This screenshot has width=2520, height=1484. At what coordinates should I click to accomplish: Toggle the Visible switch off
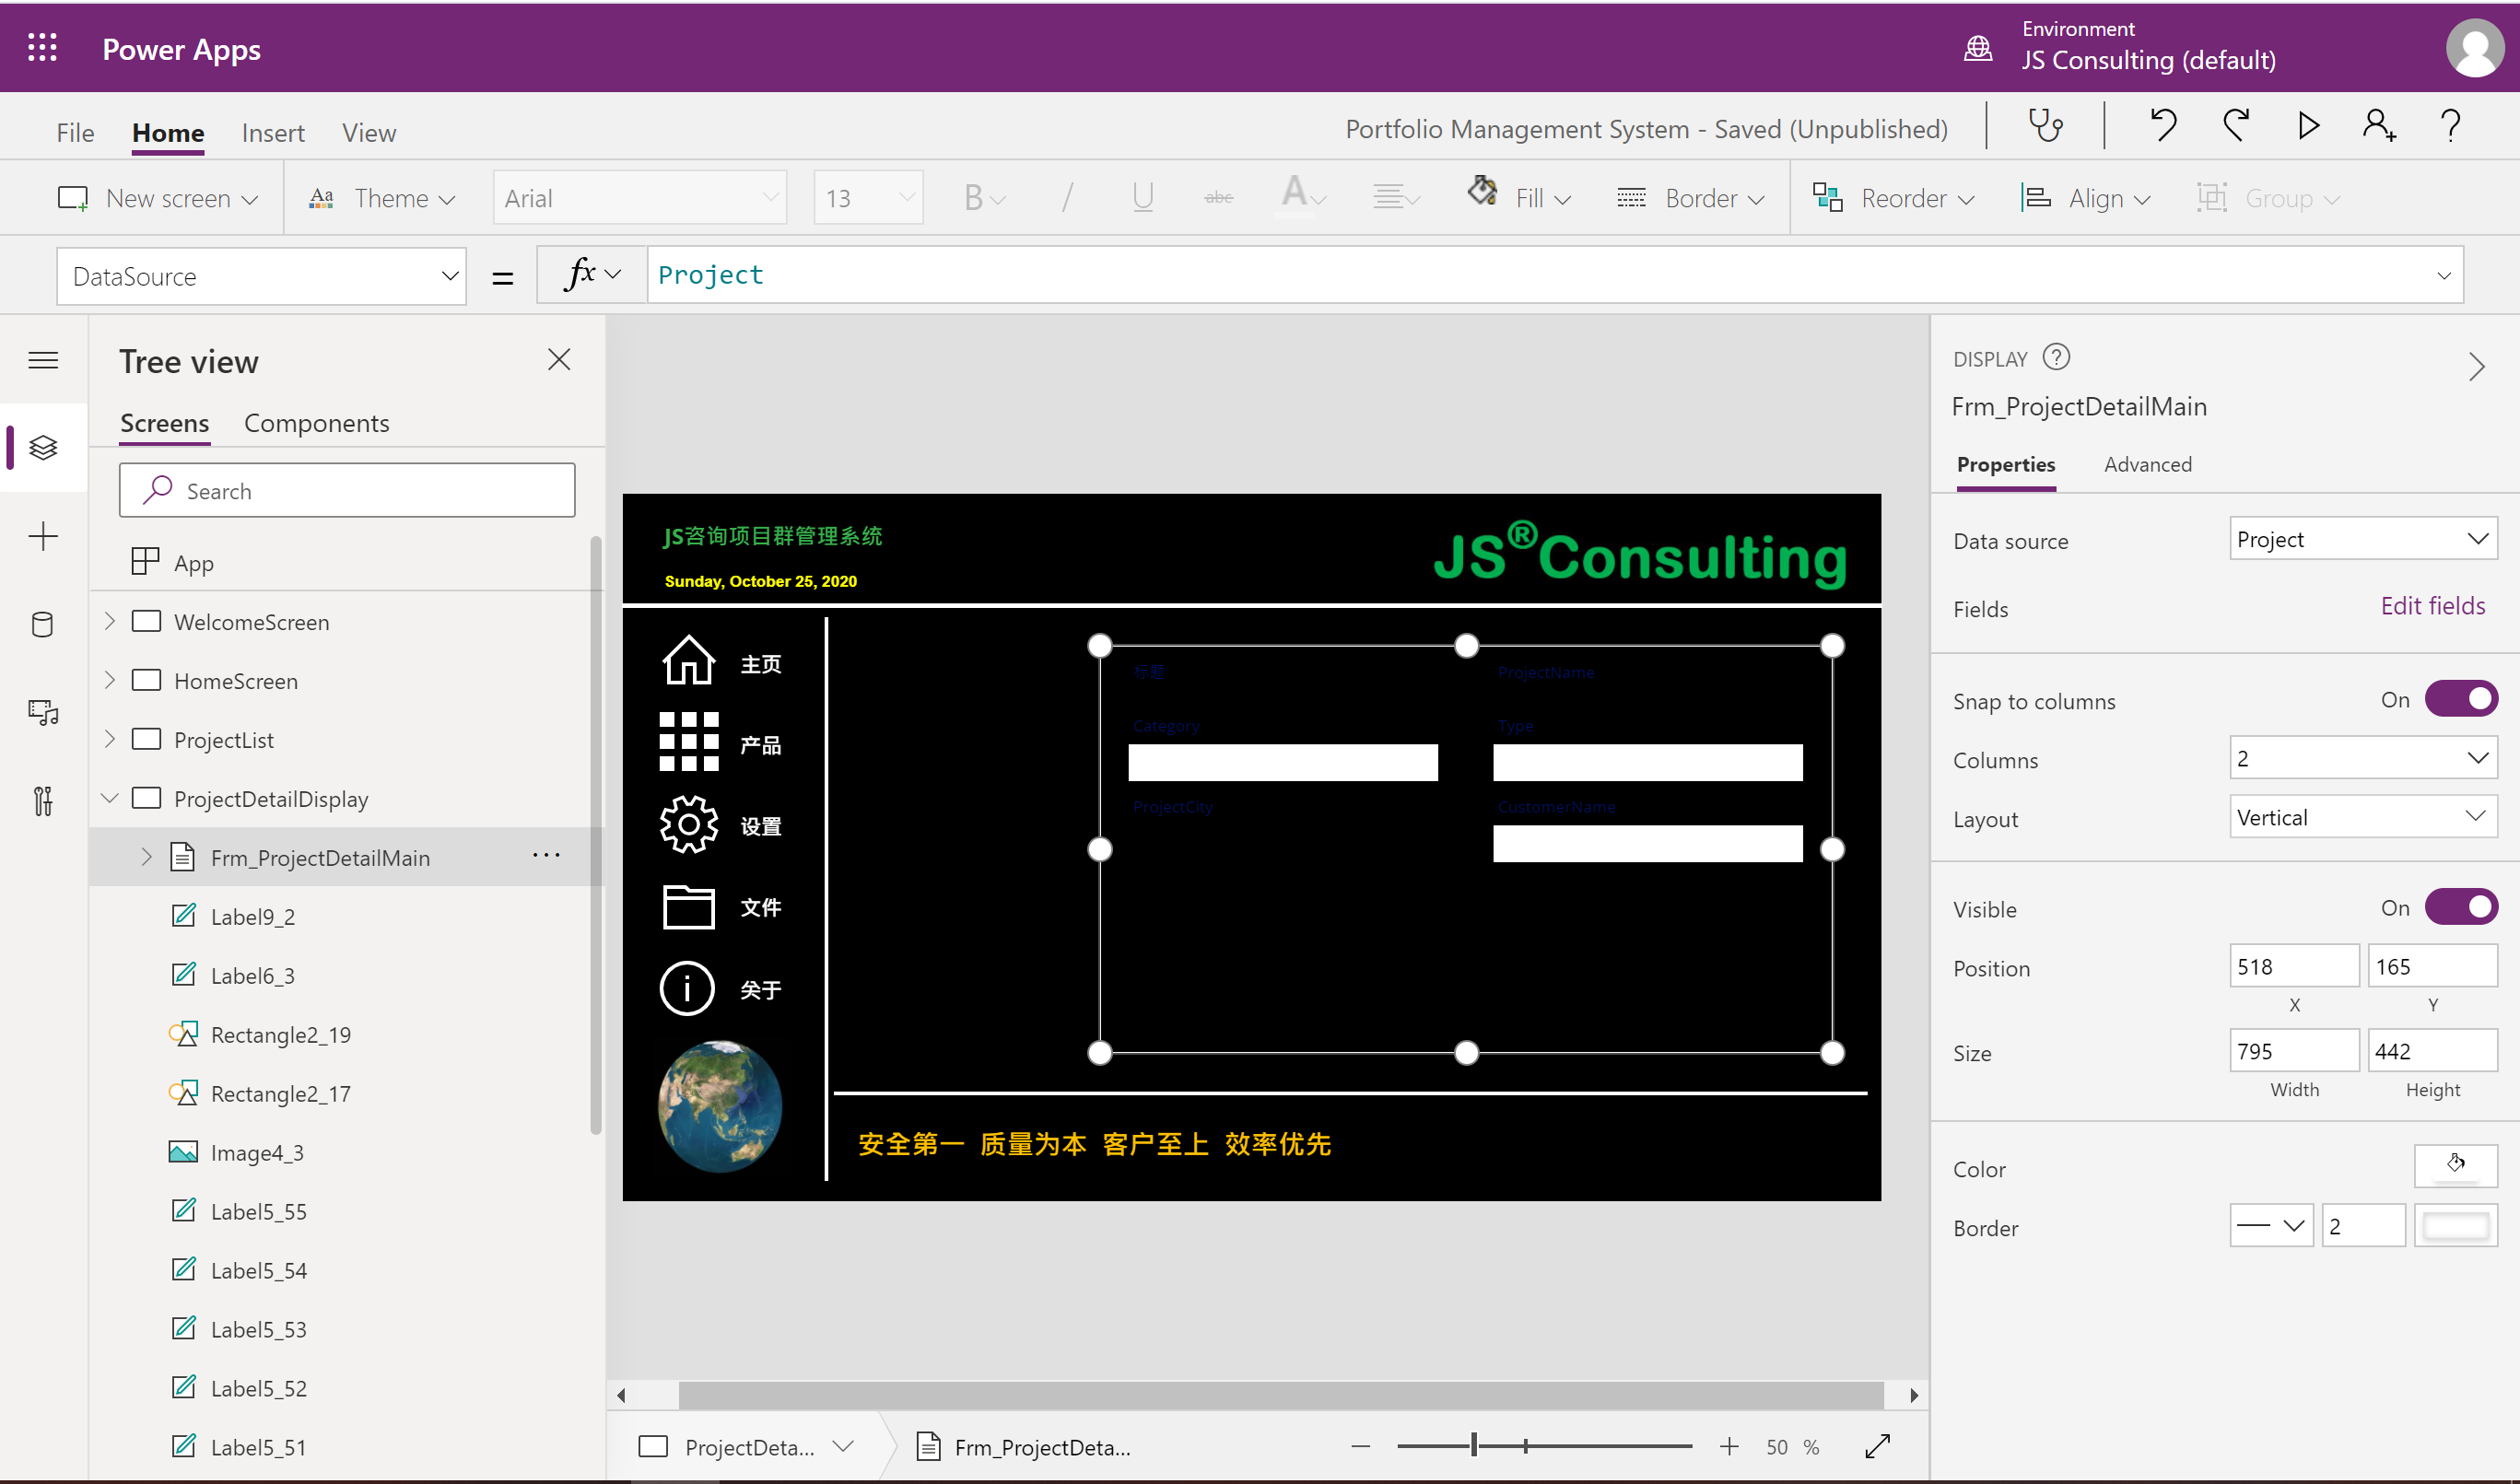[x=2461, y=907]
